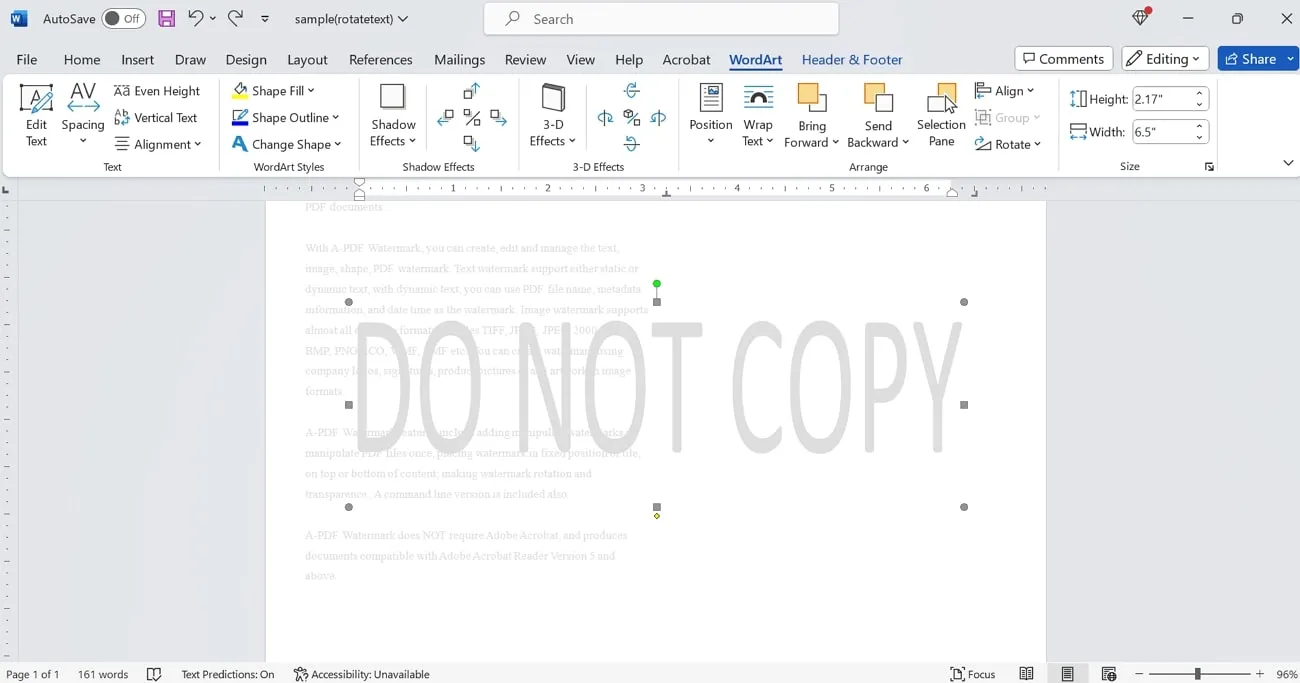Open the WordArt Spacing options
This screenshot has height=683, width=1300.
click(82, 115)
